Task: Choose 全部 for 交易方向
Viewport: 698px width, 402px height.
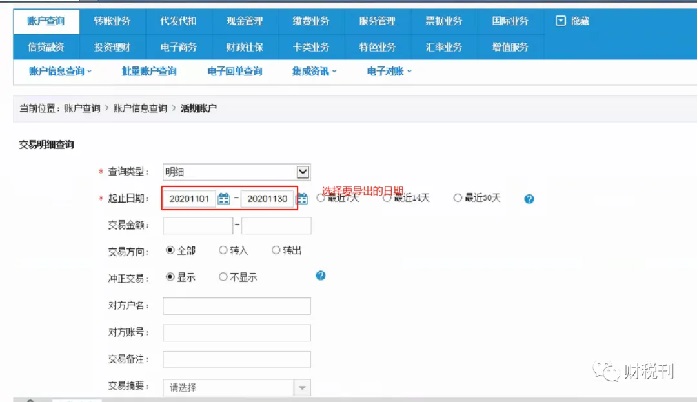Action: click(170, 250)
